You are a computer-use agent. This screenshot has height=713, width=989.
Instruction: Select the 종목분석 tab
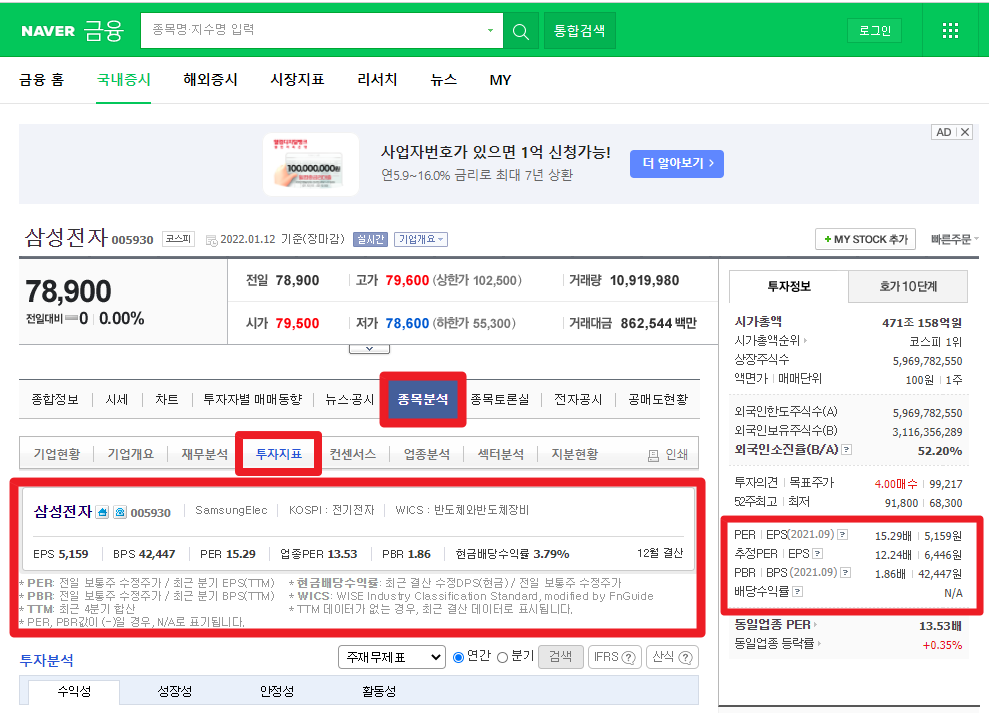(423, 399)
